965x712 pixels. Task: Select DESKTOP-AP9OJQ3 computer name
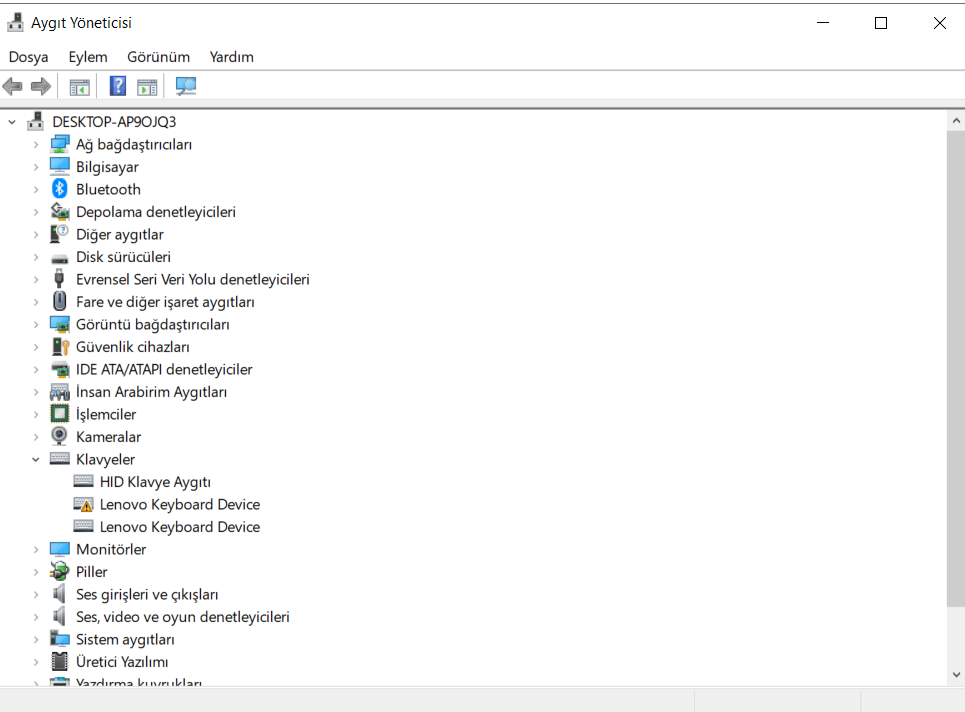[x=114, y=122]
